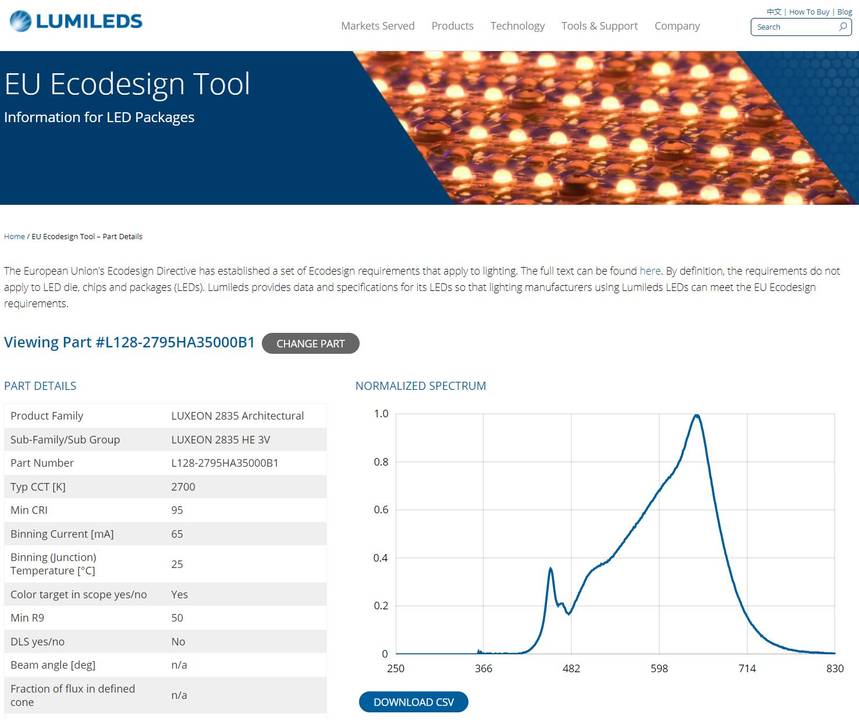Click 'Information for LED Packages' subtitle

click(99, 117)
